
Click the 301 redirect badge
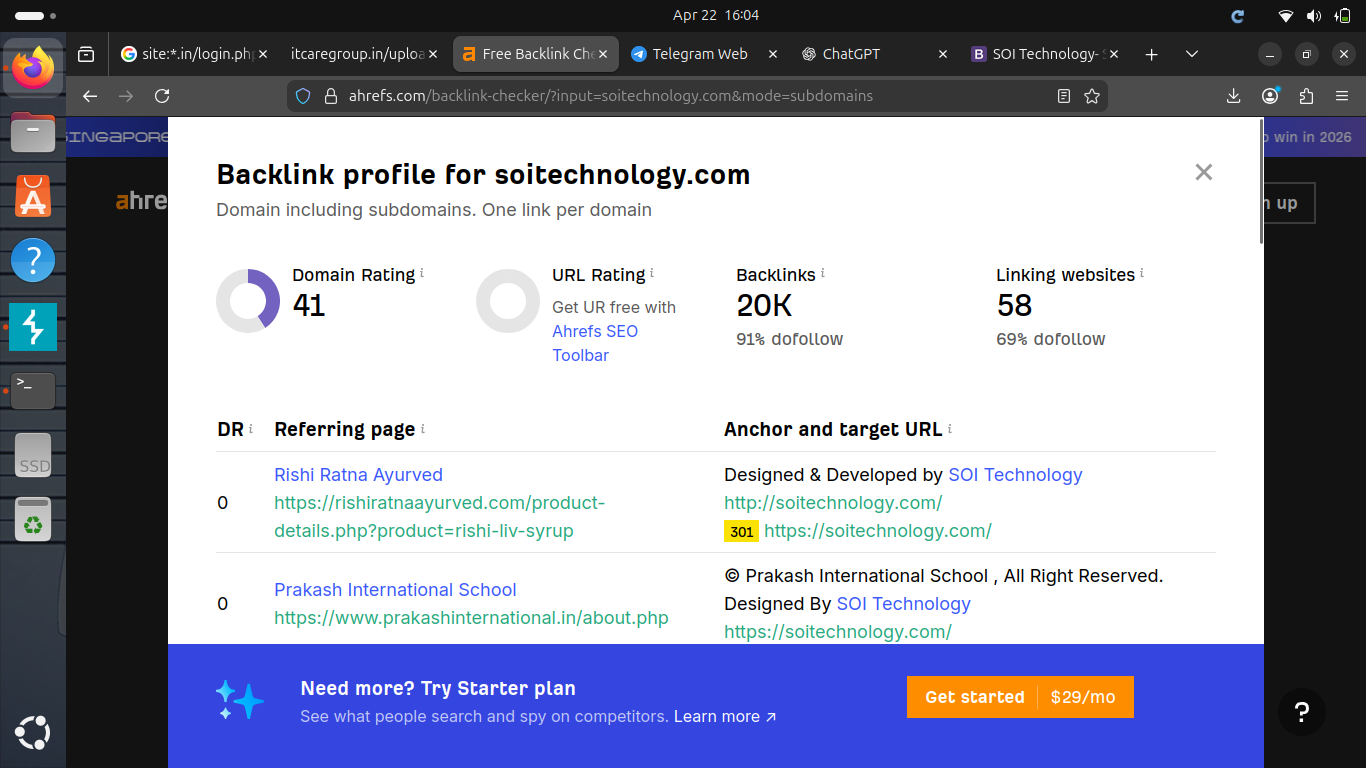pyautogui.click(x=741, y=531)
